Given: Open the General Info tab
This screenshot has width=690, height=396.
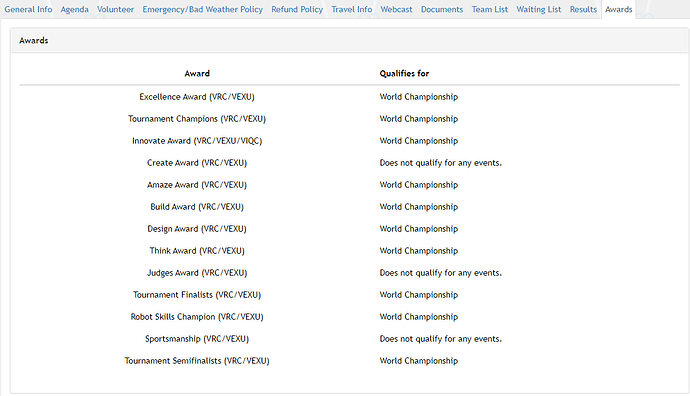Looking at the screenshot, I should point(28,9).
